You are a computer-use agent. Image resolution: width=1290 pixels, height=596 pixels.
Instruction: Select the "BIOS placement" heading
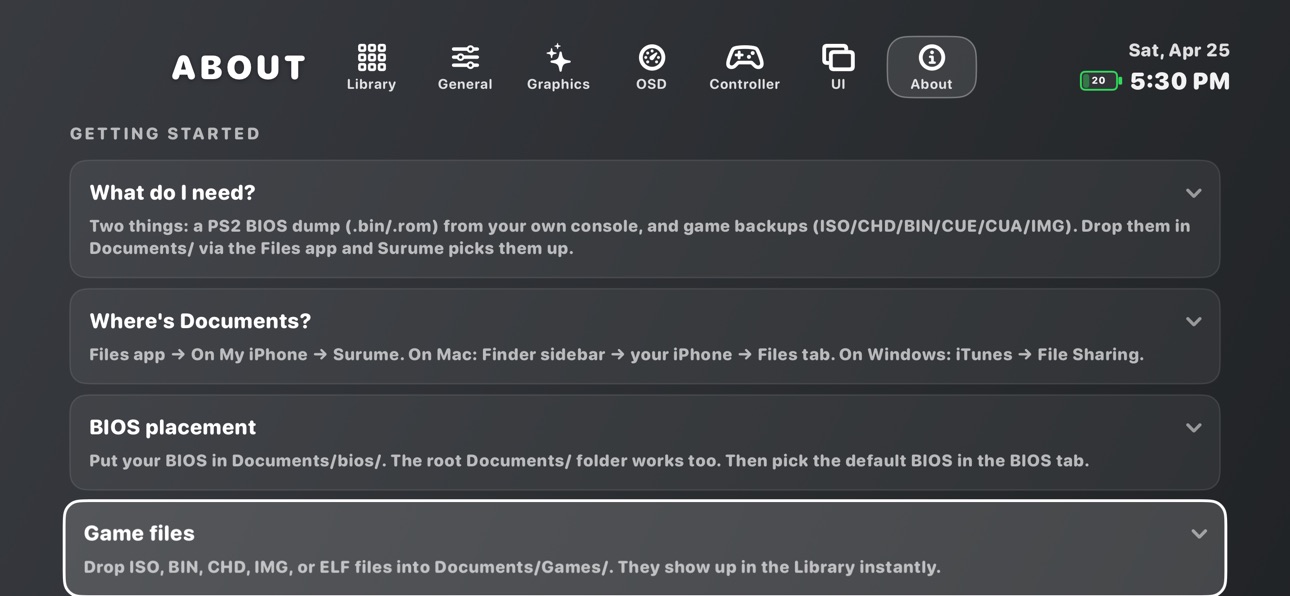[172, 427]
